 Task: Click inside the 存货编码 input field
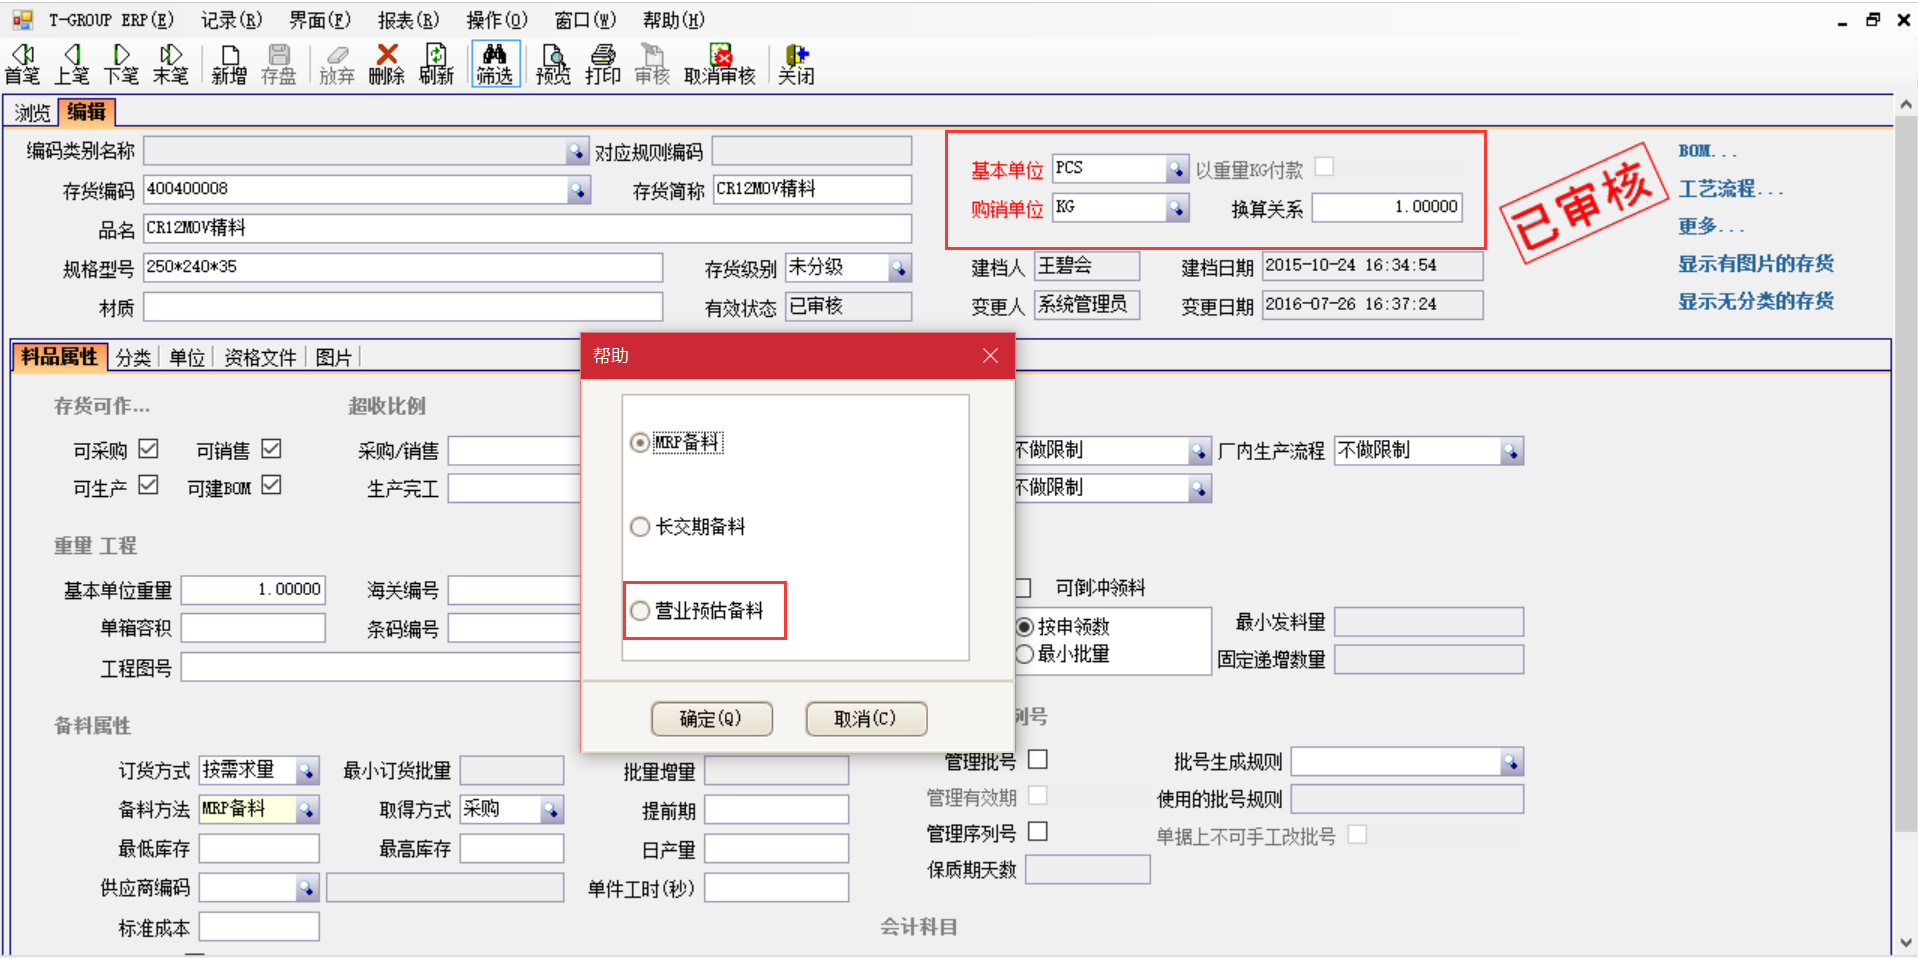pyautogui.click(x=350, y=189)
